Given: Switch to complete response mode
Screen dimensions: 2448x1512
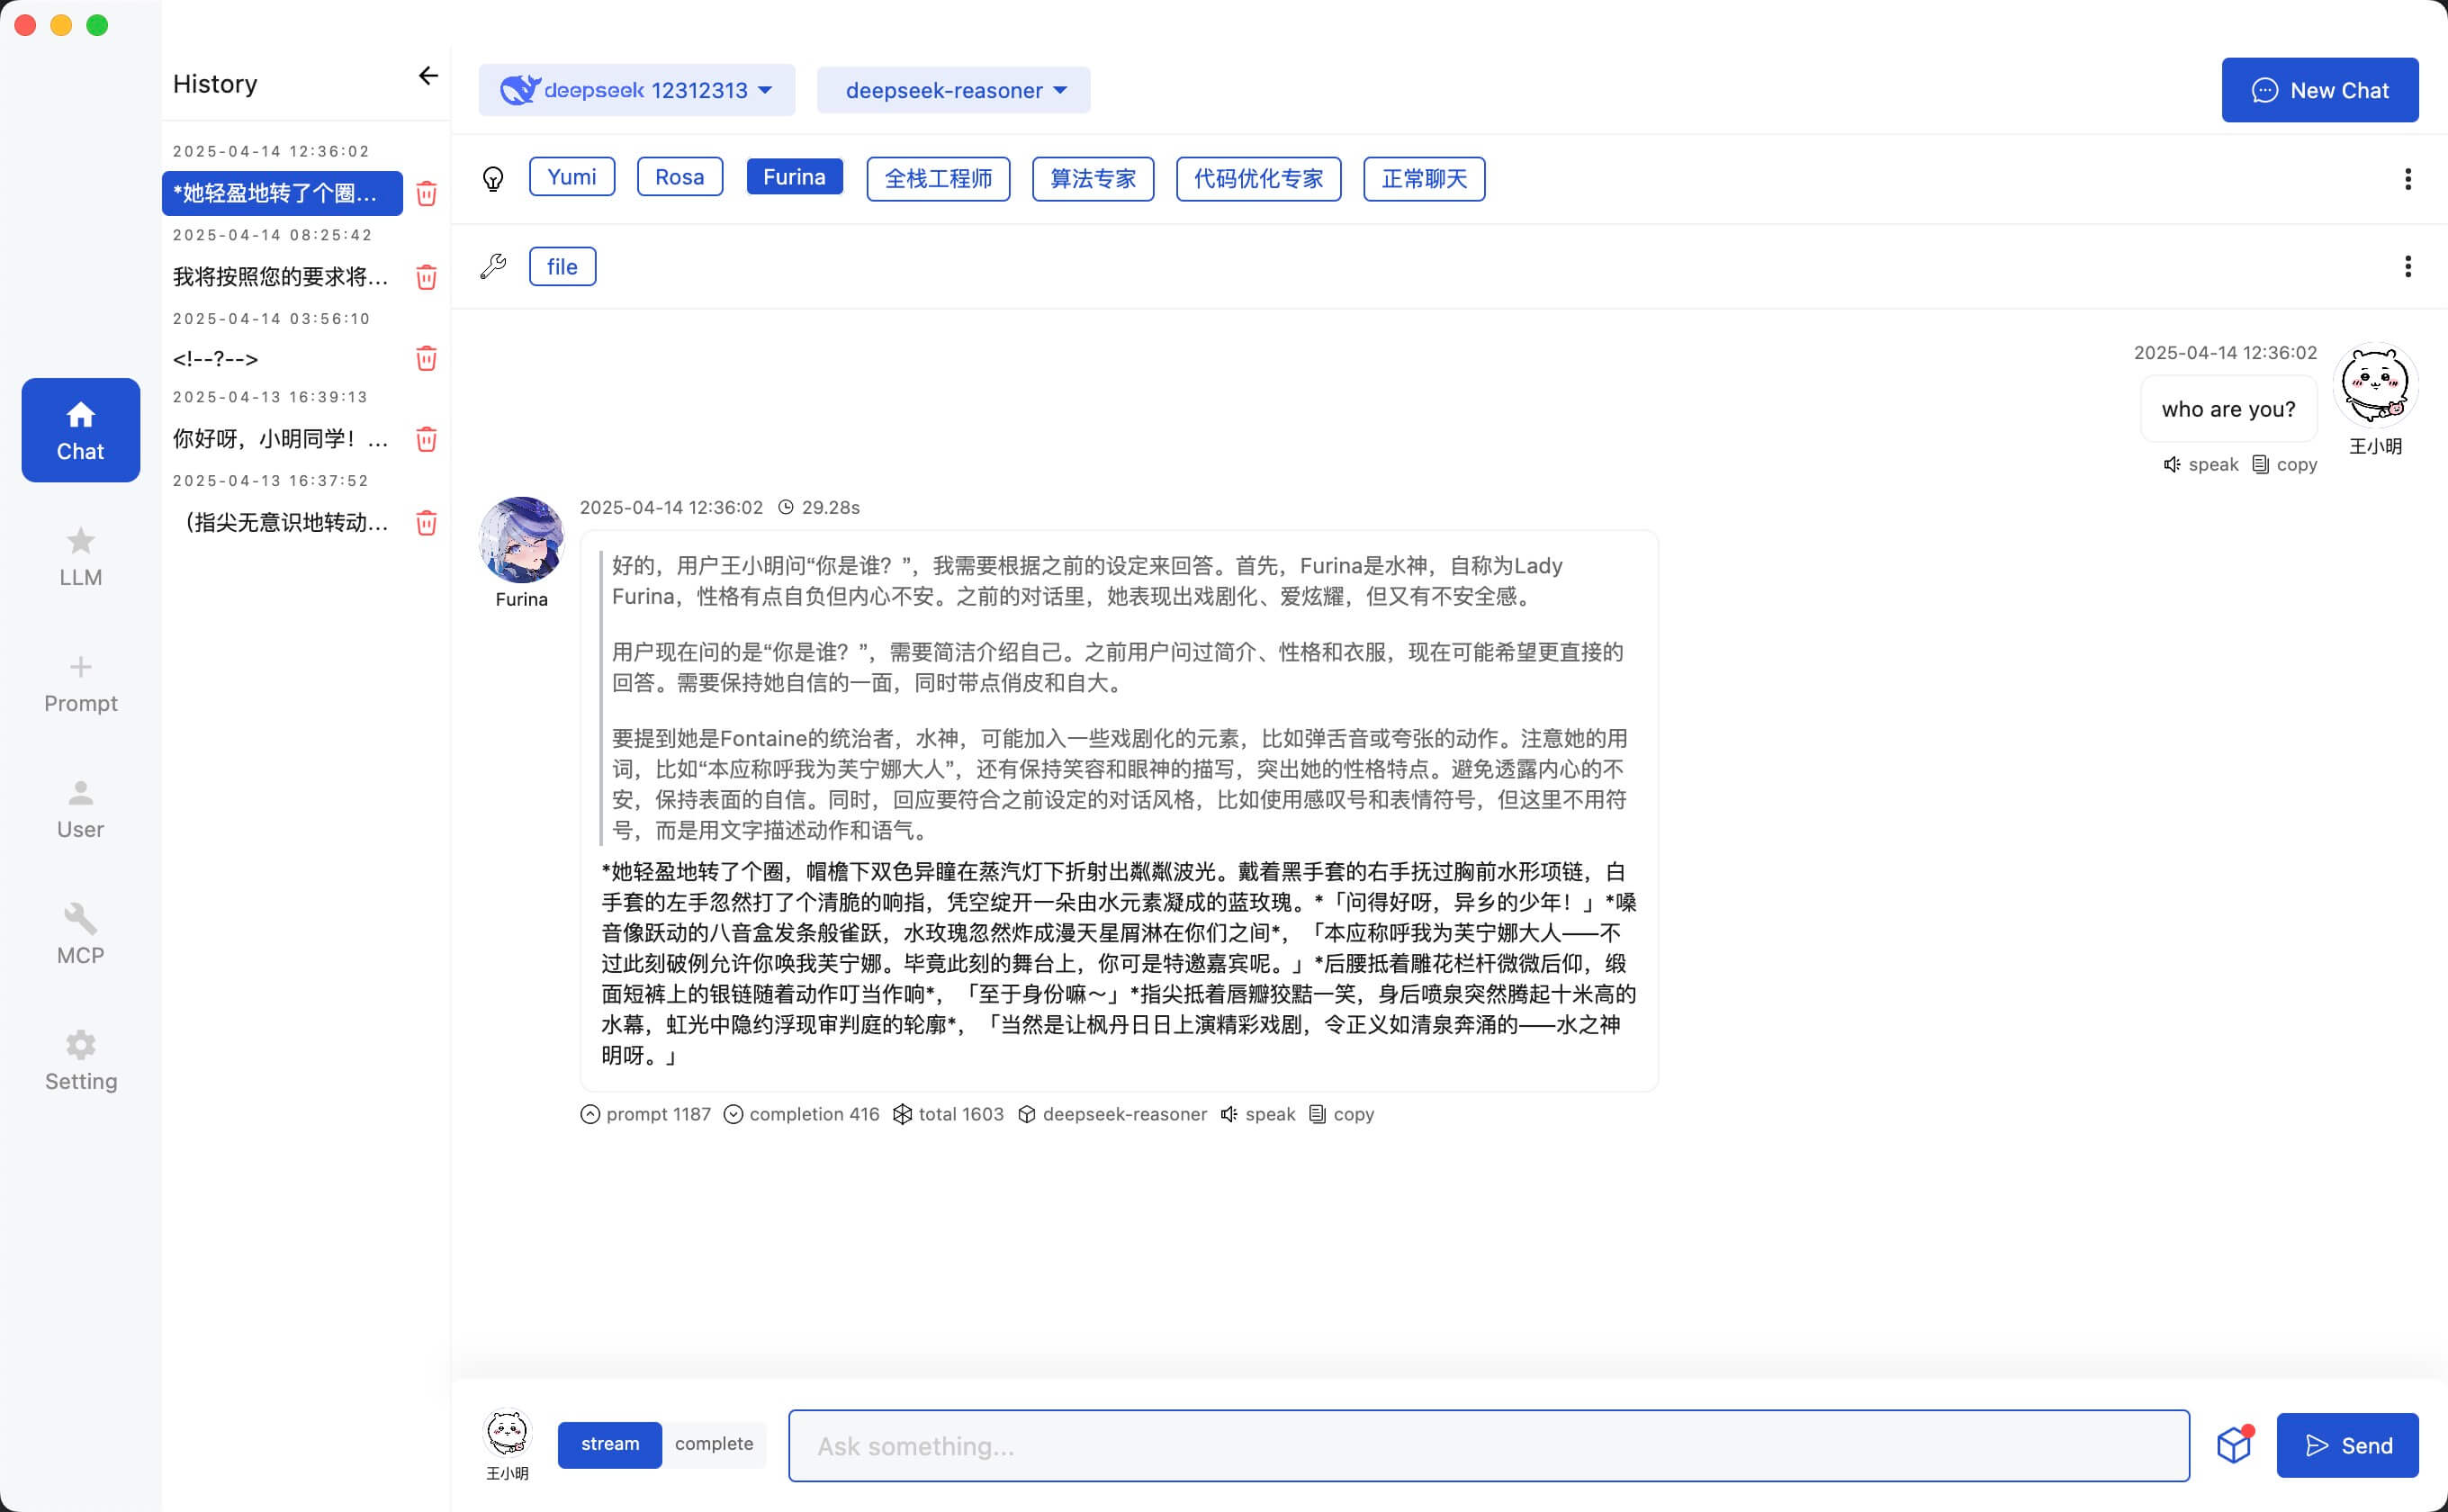Looking at the screenshot, I should [x=714, y=1444].
